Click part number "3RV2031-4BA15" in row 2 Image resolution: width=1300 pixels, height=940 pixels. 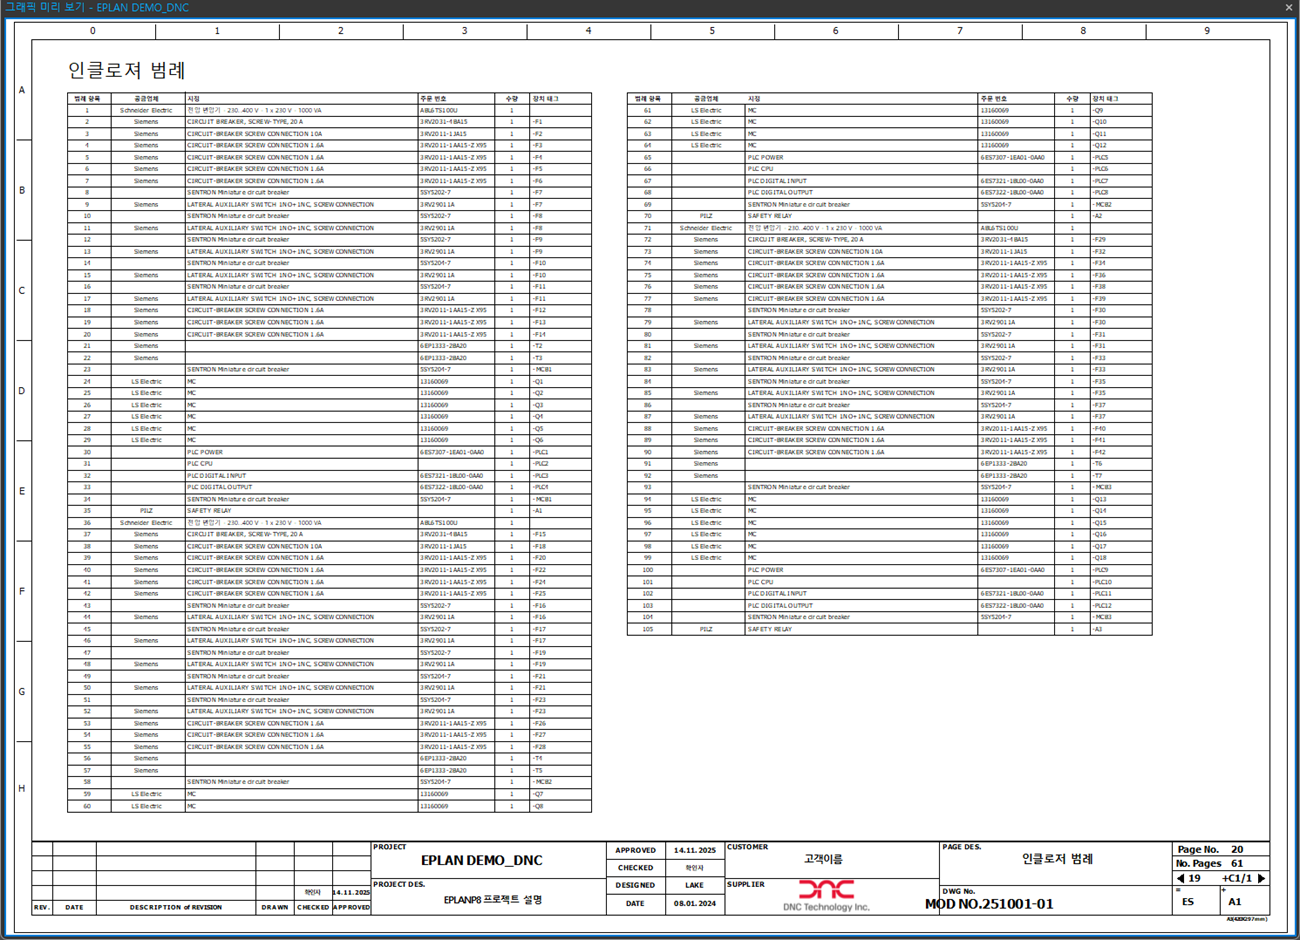tap(443, 122)
